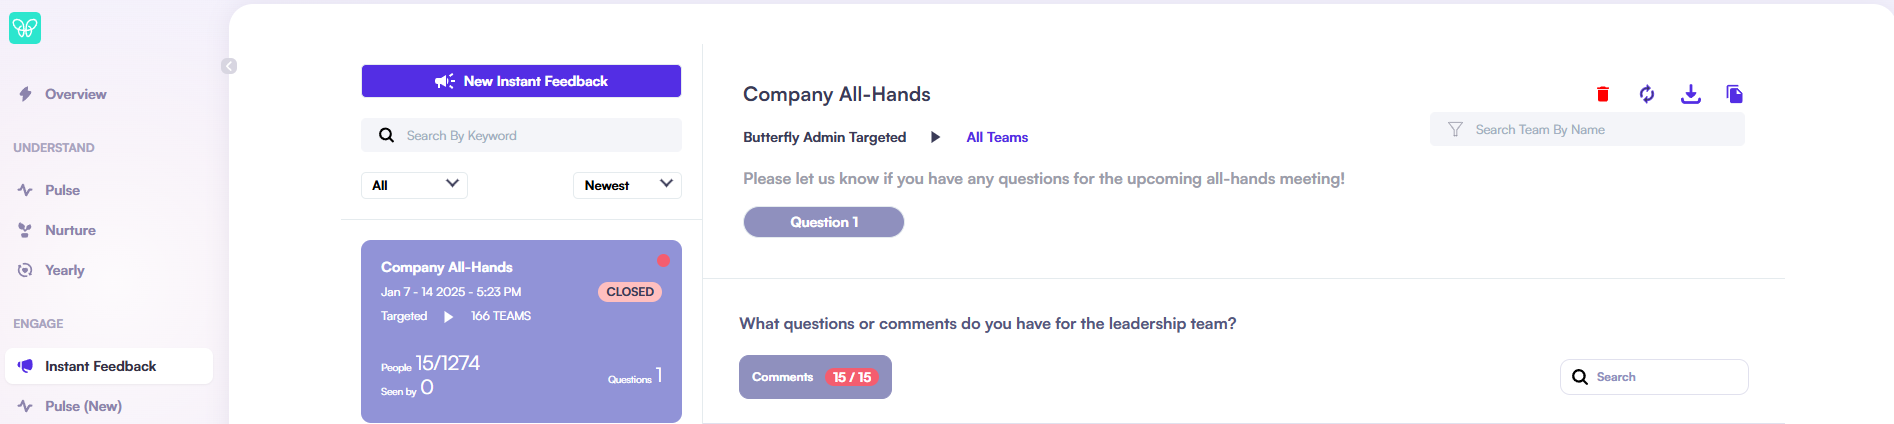Click the duplicate copy icon
The width and height of the screenshot is (1894, 424).
pyautogui.click(x=1735, y=94)
